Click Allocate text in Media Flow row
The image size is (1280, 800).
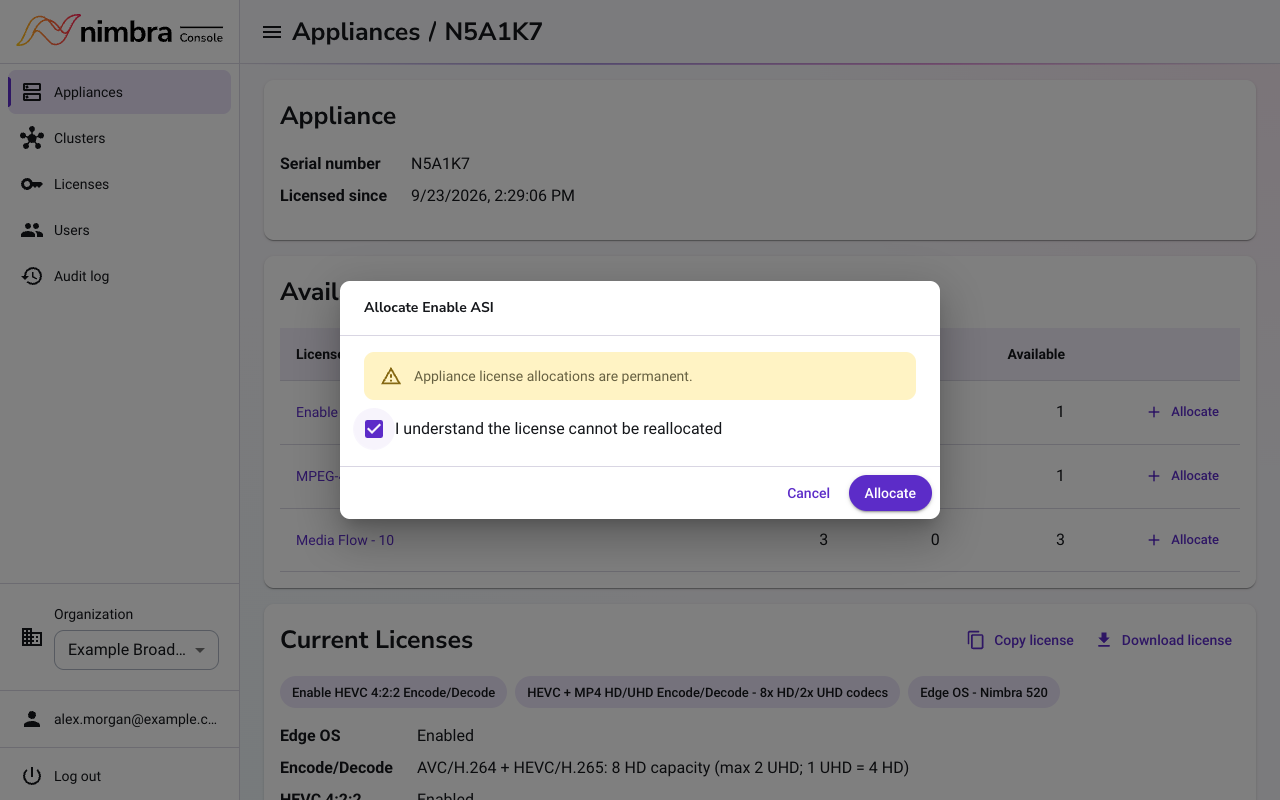click(x=1195, y=540)
